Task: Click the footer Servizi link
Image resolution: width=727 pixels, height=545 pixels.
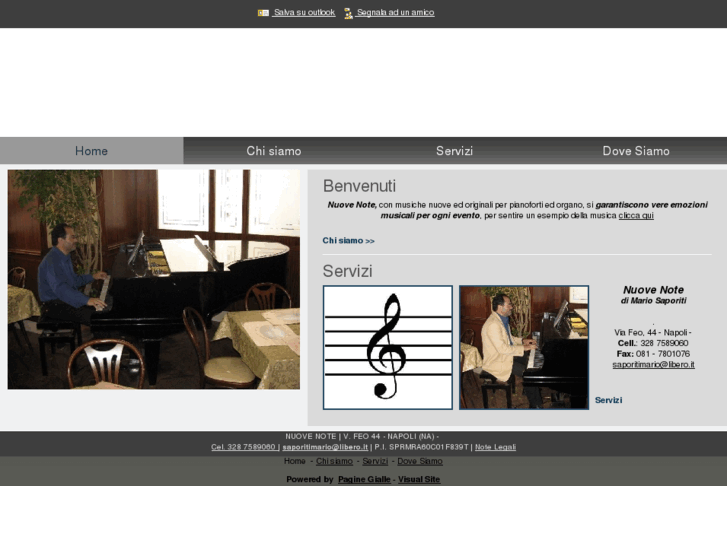Action: 375,461
